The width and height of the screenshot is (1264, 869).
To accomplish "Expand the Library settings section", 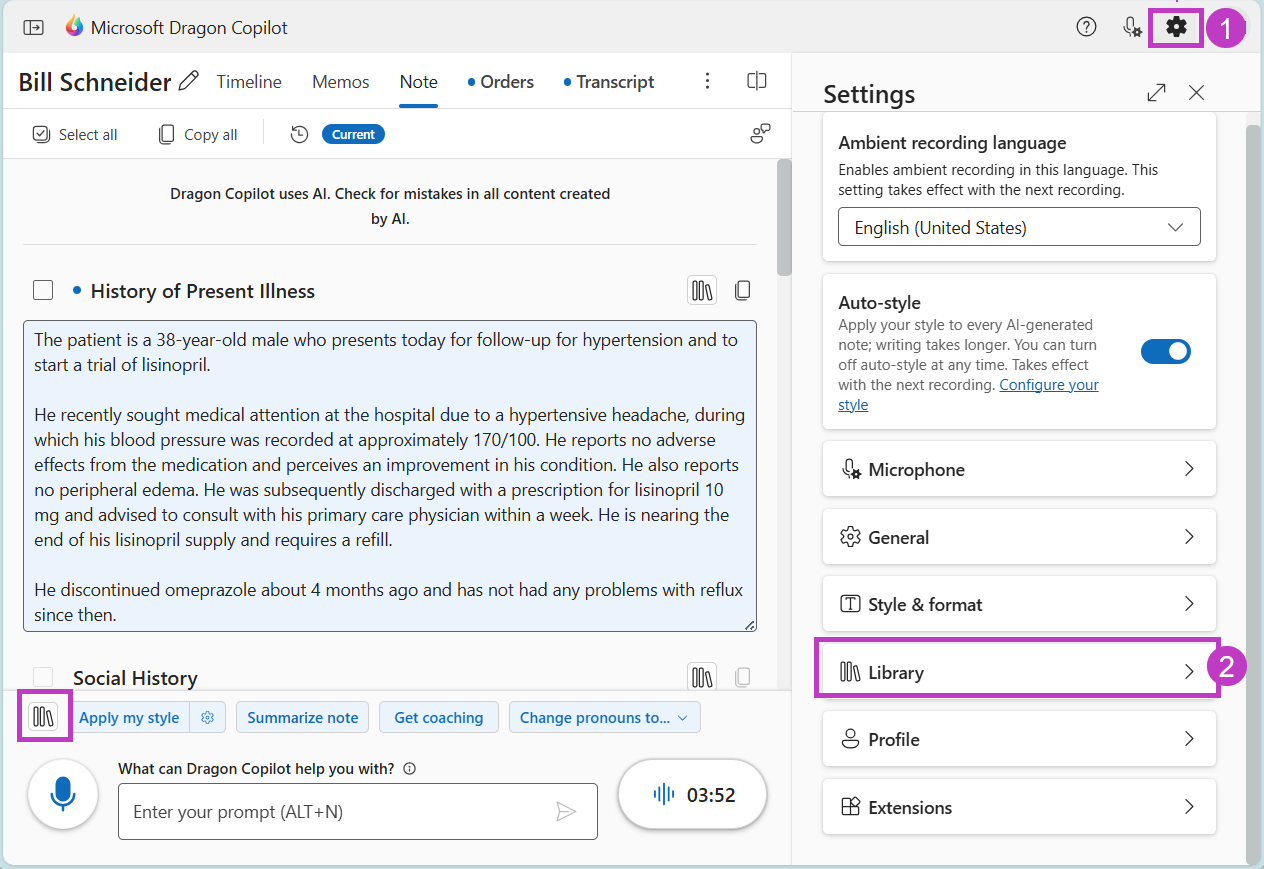I will point(1019,672).
